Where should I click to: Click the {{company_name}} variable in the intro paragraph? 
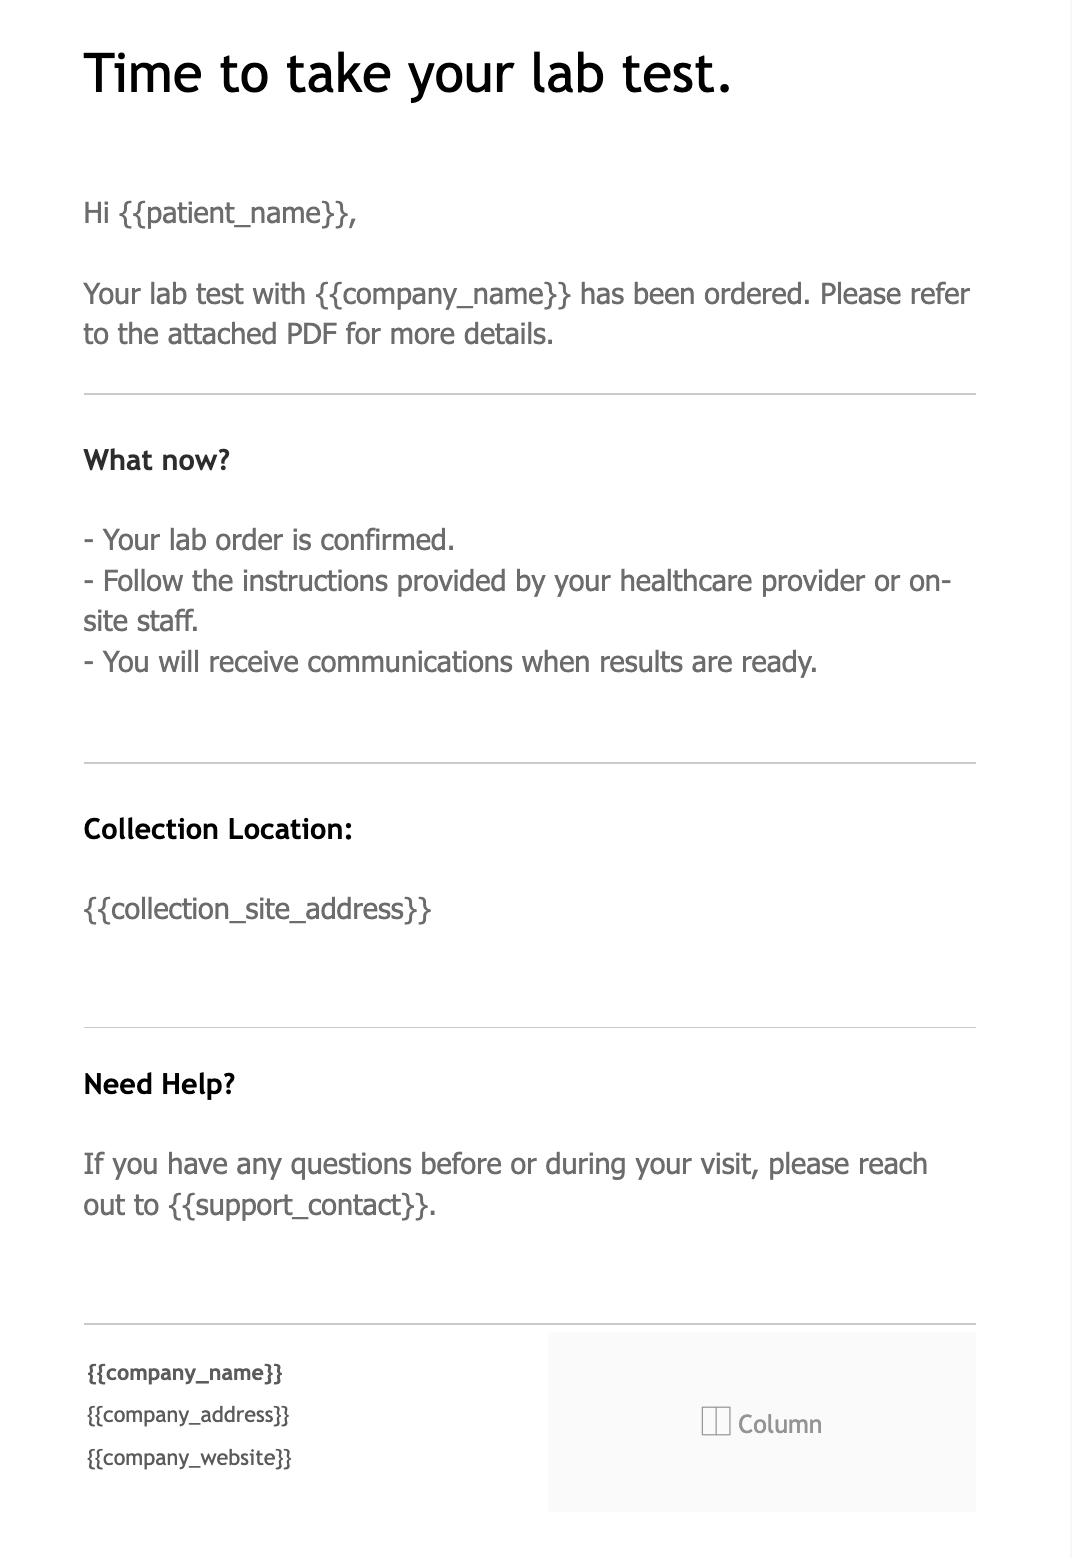[x=443, y=294]
